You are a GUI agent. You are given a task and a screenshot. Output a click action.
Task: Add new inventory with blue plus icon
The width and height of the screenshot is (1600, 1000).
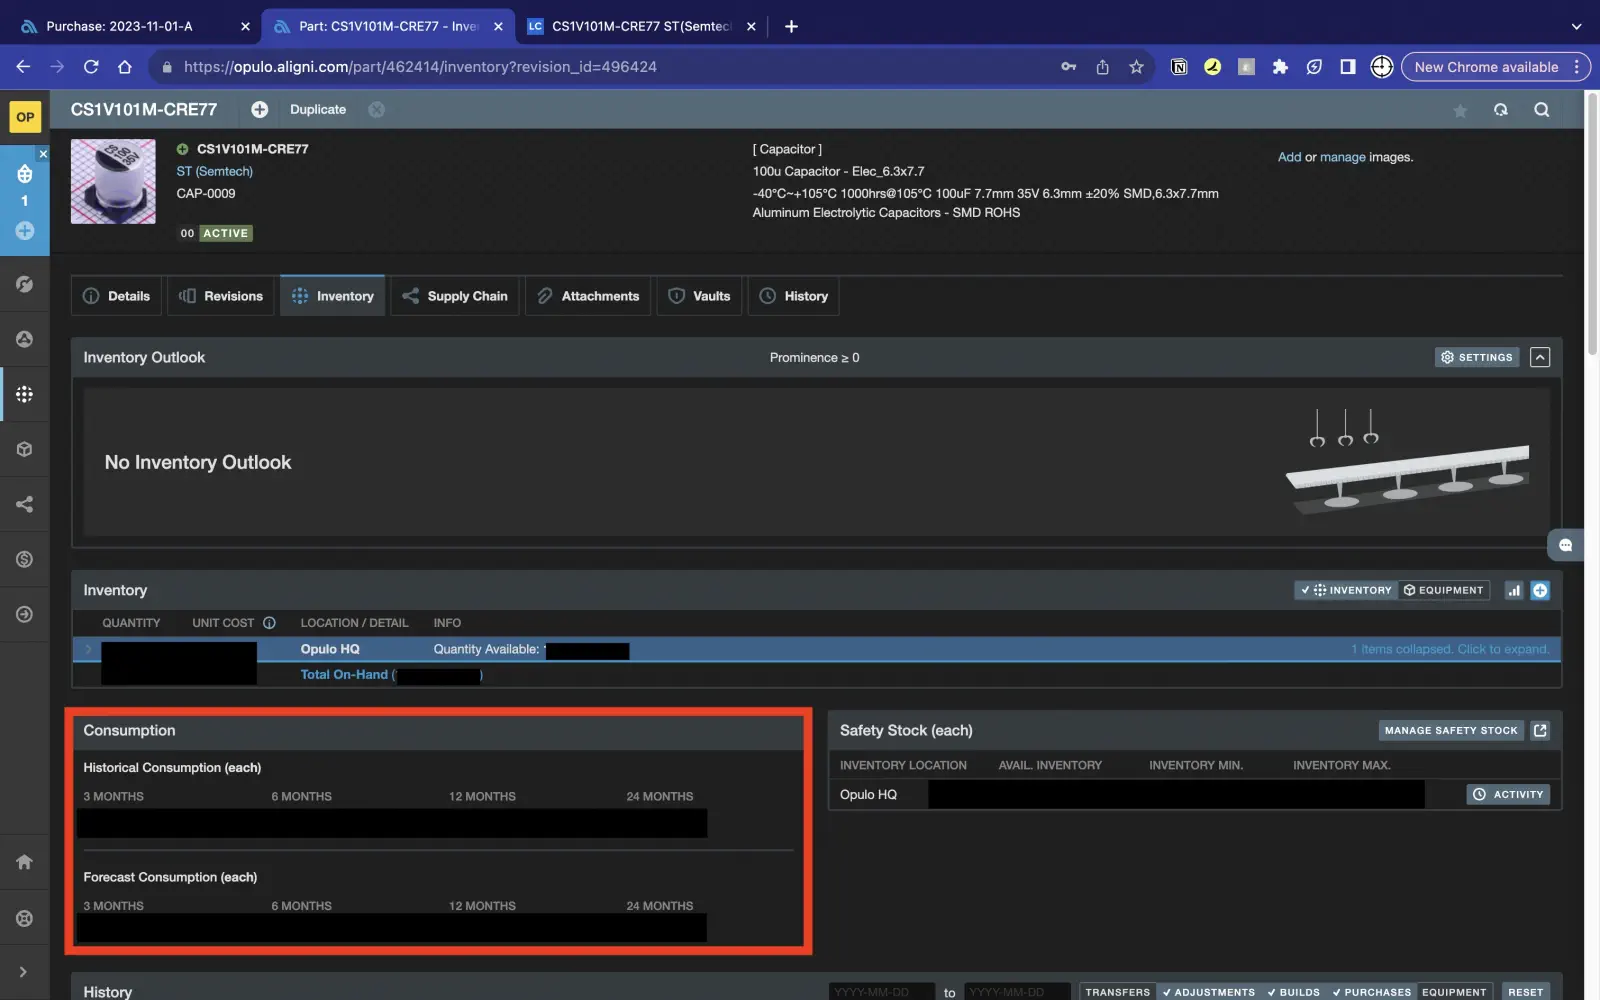(1540, 591)
